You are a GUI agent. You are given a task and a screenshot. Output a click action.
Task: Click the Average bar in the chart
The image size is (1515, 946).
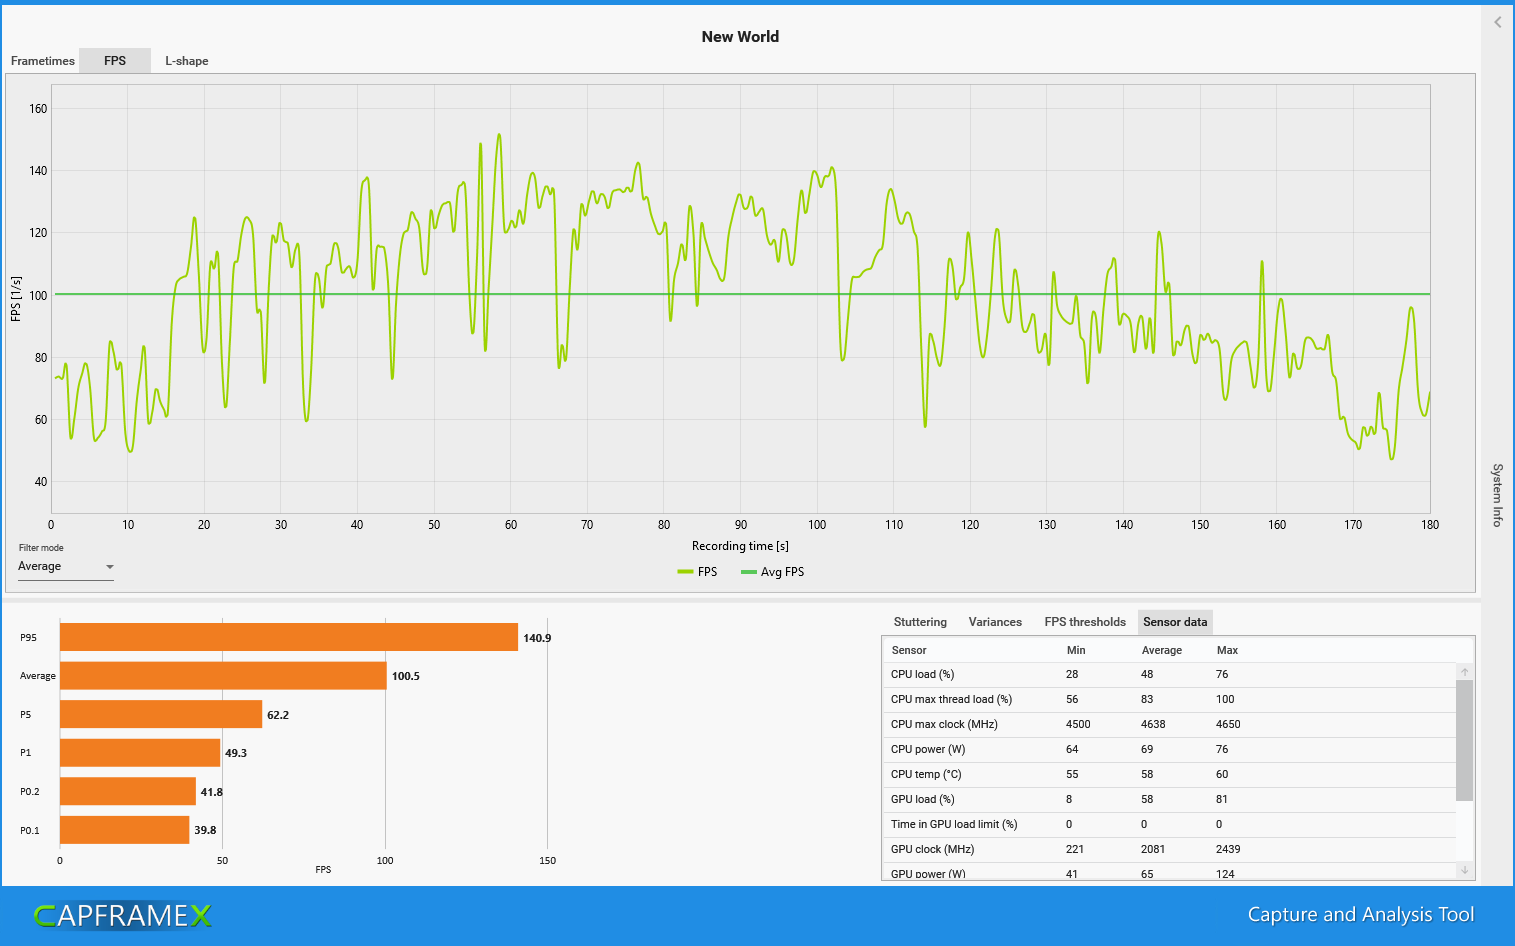coord(223,676)
